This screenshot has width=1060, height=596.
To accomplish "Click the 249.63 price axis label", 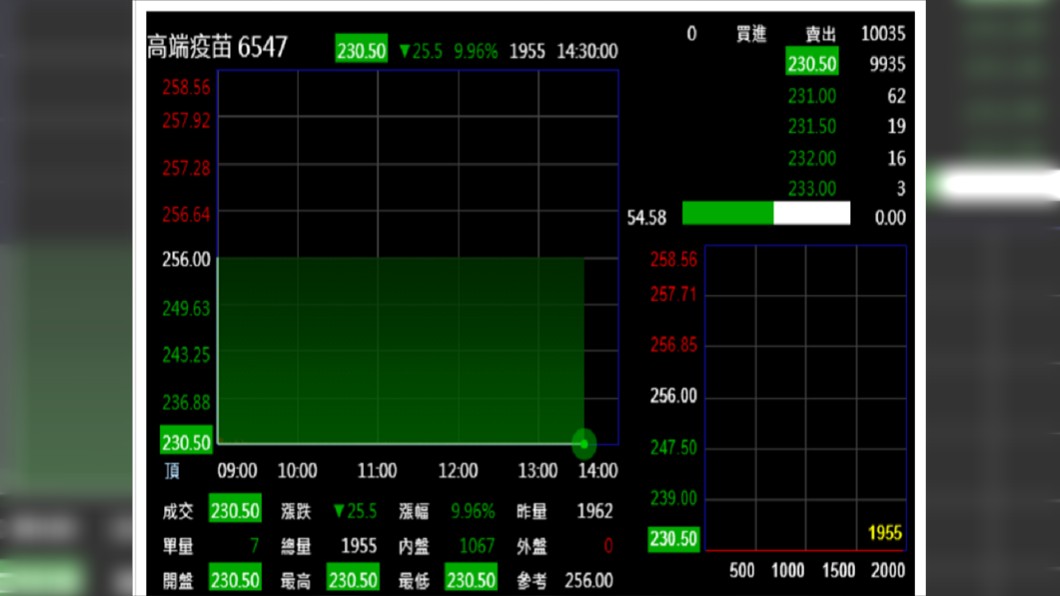I will click(x=186, y=308).
